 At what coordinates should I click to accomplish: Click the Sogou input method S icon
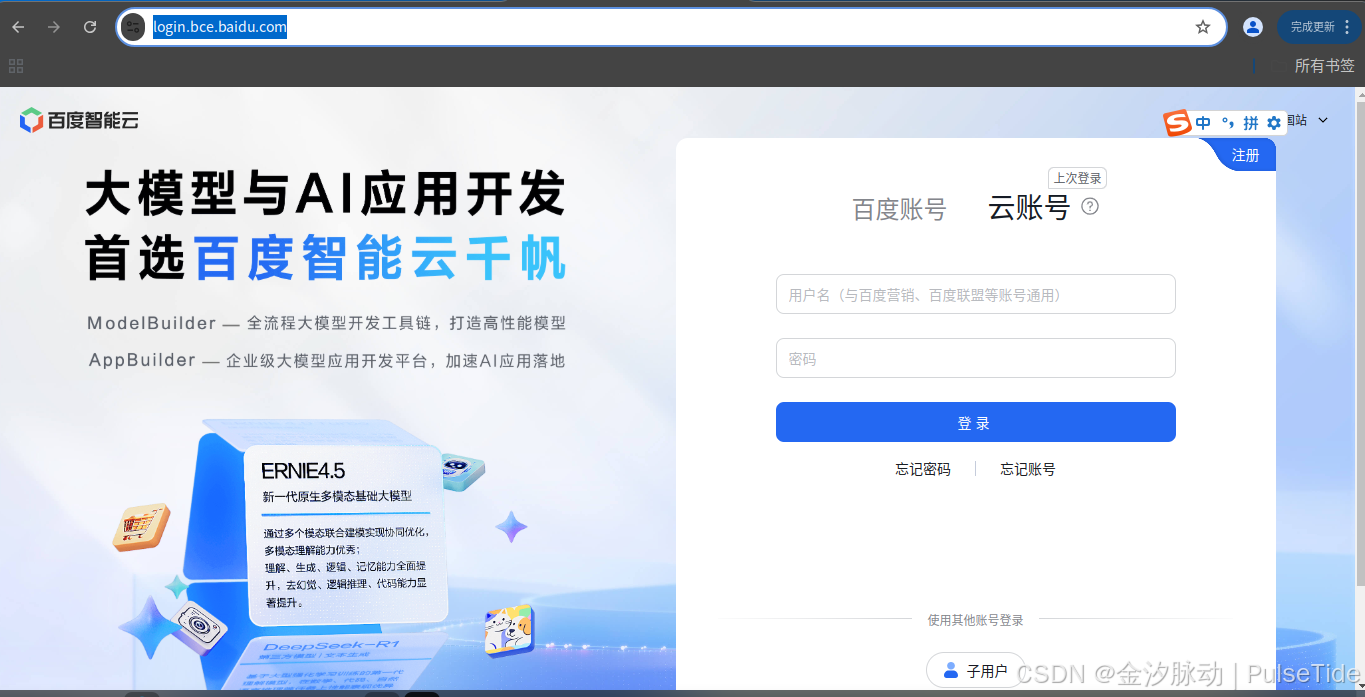[1178, 123]
